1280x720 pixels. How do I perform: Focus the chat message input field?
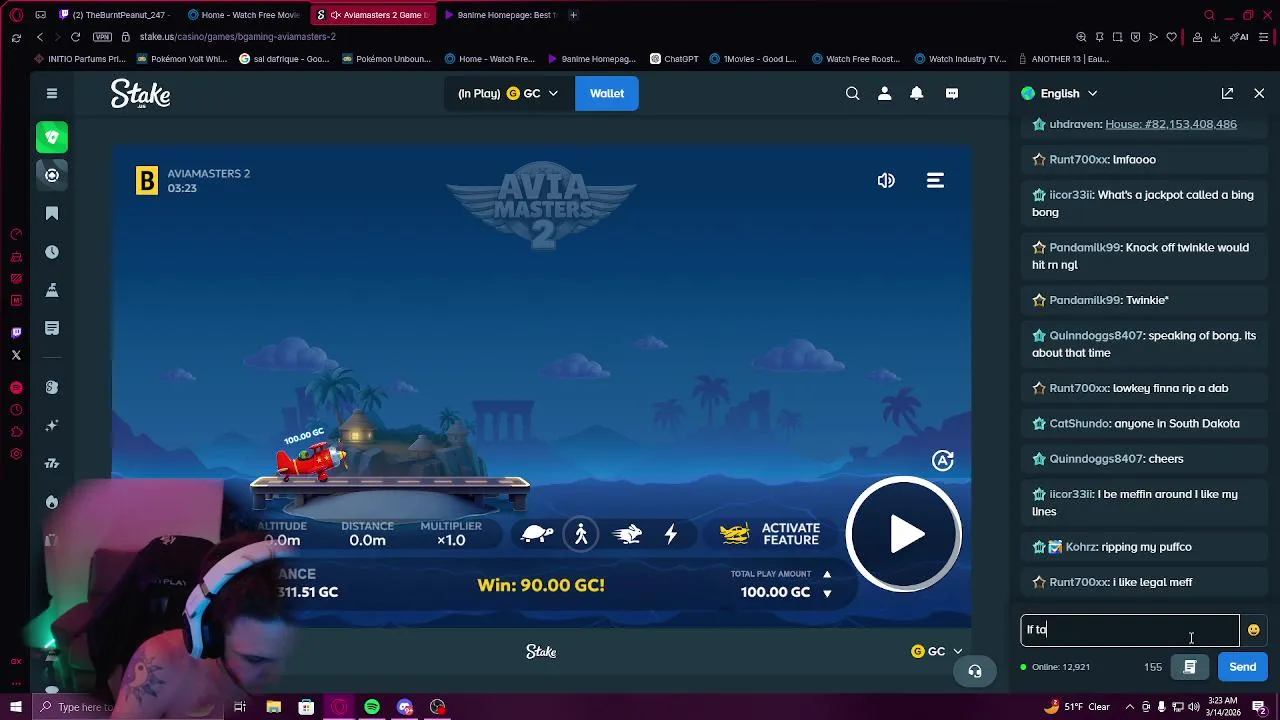(1130, 630)
